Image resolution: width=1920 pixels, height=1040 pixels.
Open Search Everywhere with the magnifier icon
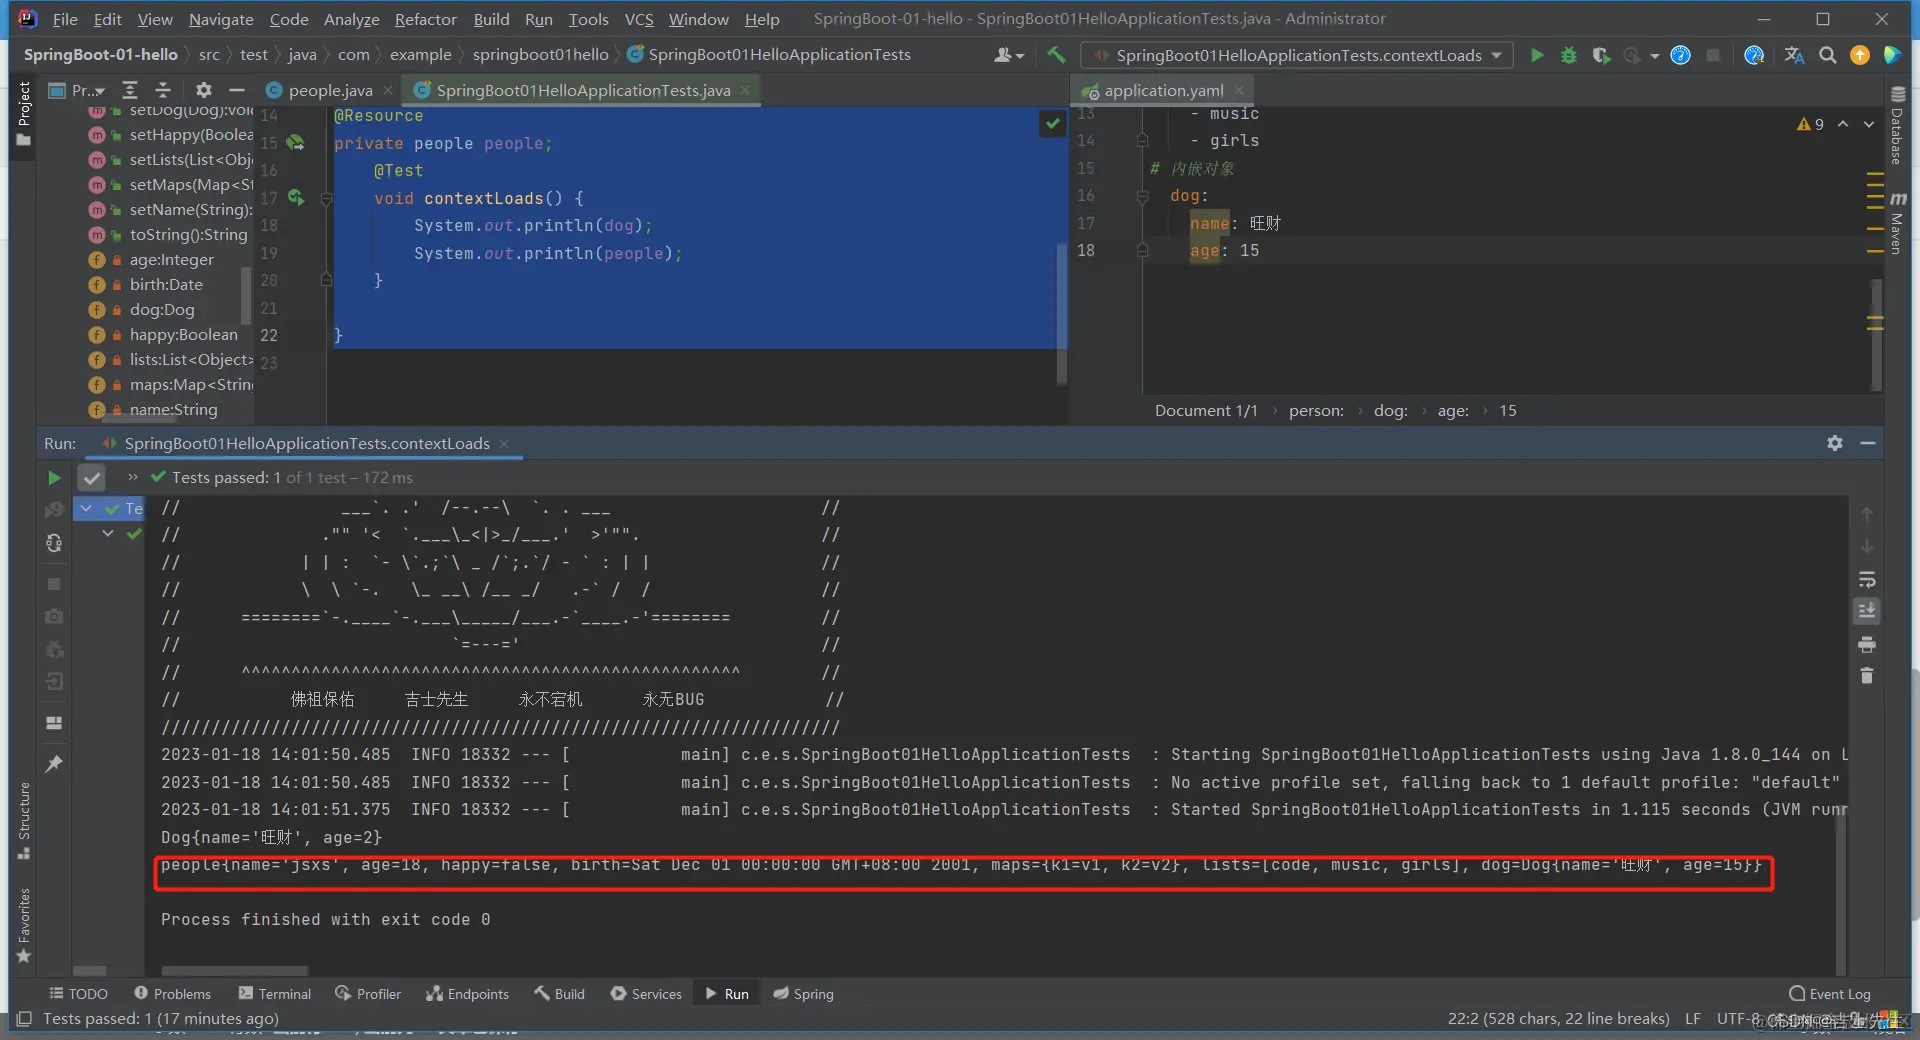pyautogui.click(x=1828, y=55)
